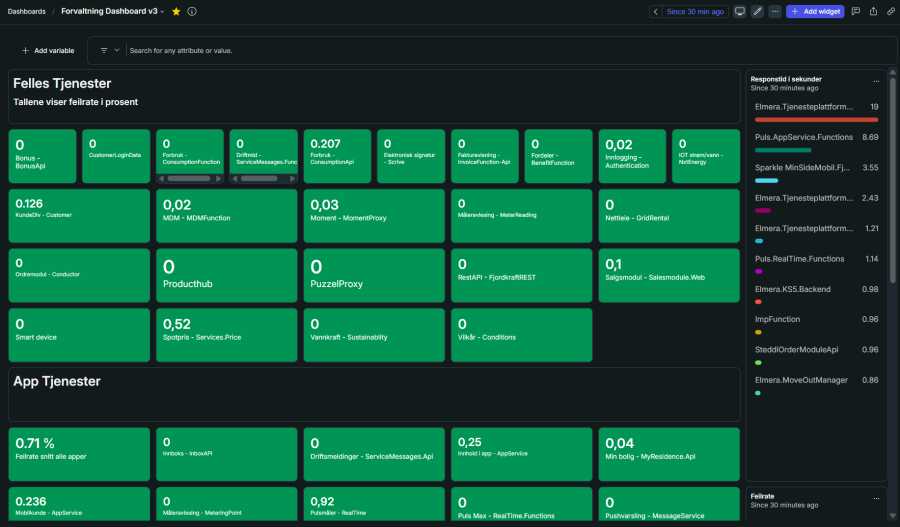The image size is (900, 527).
Task: Click the Add widget button
Action: (815, 11)
